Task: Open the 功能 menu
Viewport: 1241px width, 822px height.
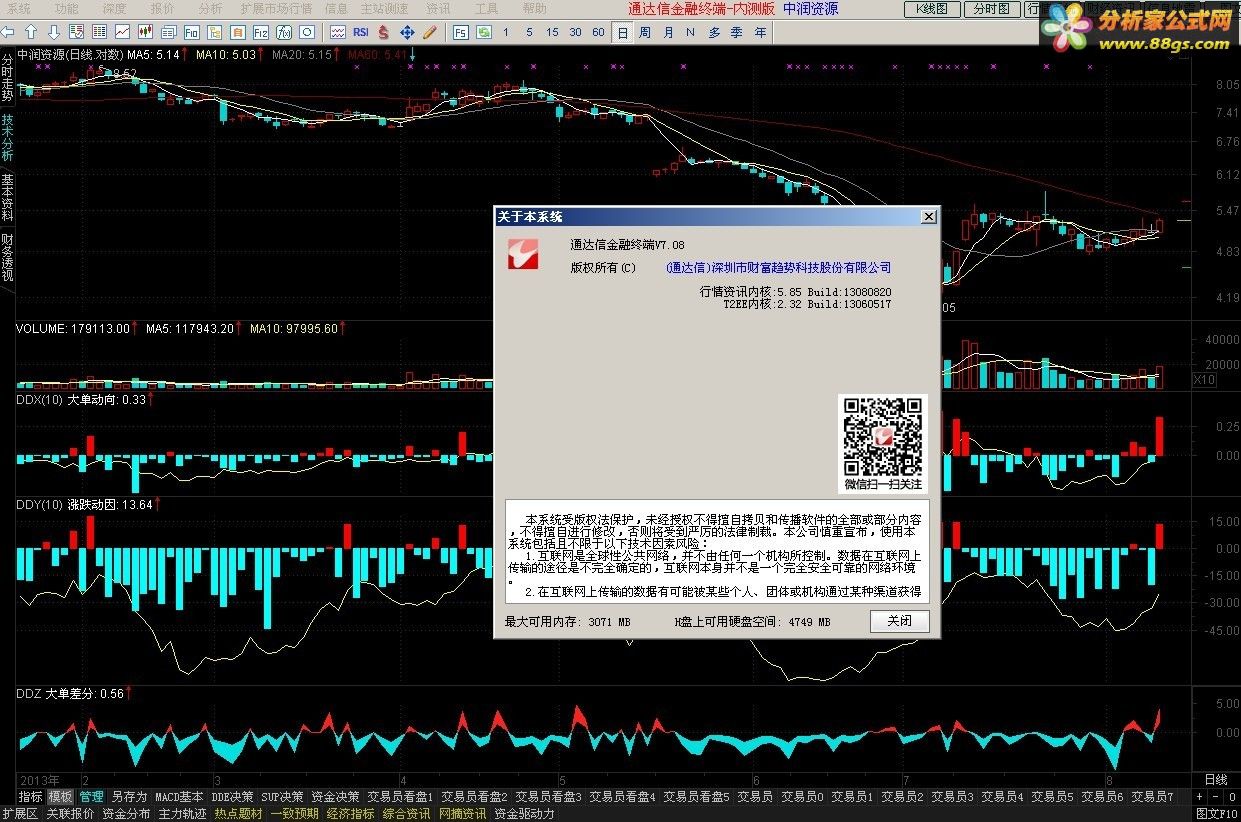Action: [x=66, y=8]
